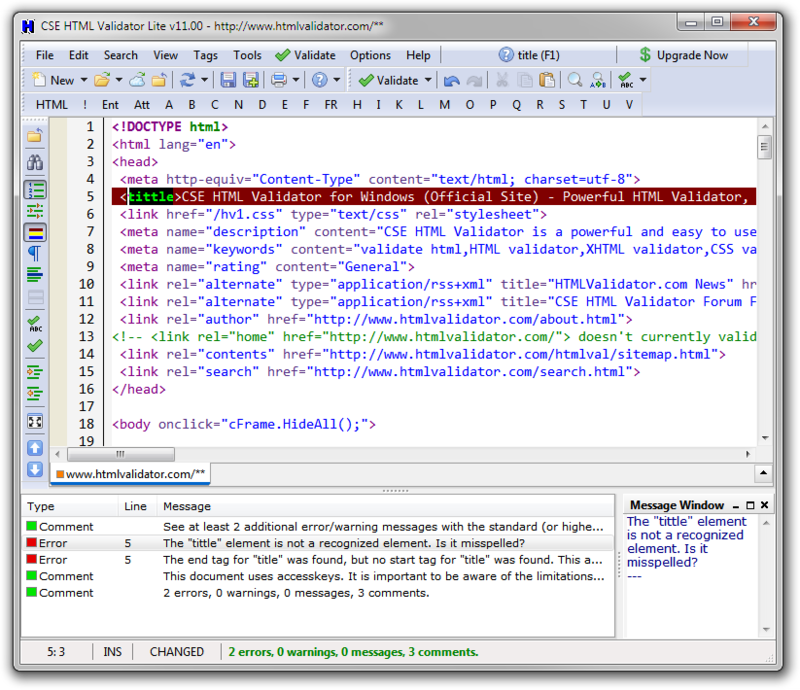Close the Message Window panel
Image resolution: width=800 pixels, height=690 pixels.
pos(764,505)
